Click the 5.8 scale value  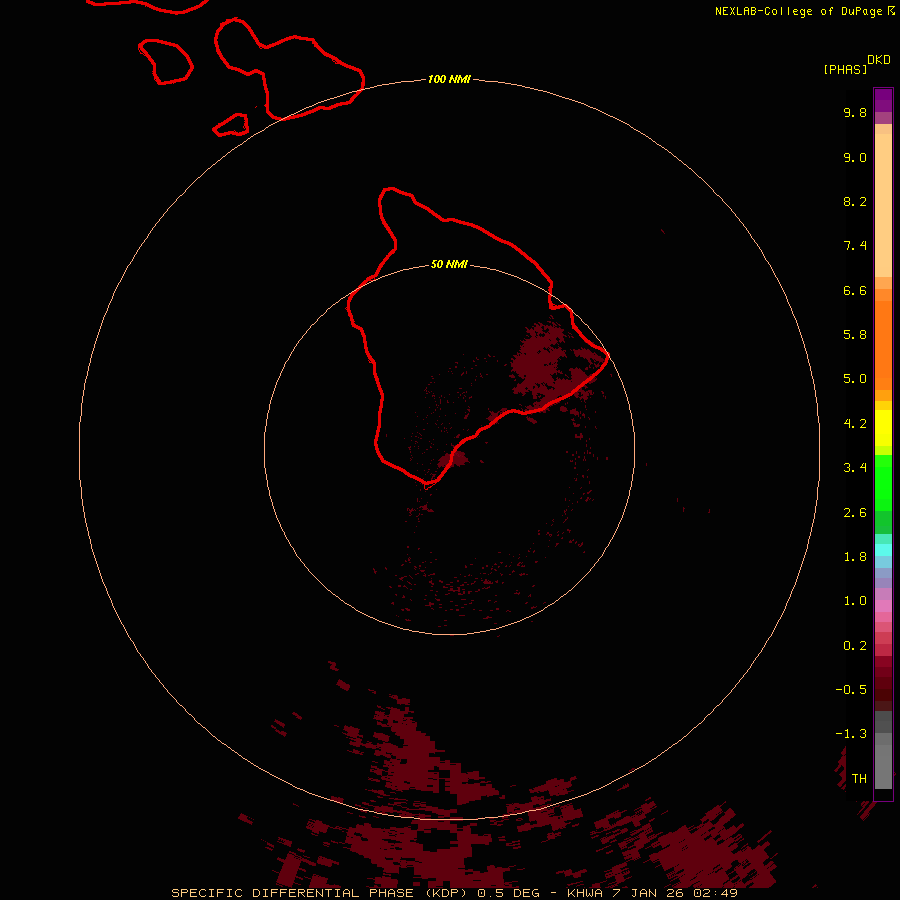(855, 335)
